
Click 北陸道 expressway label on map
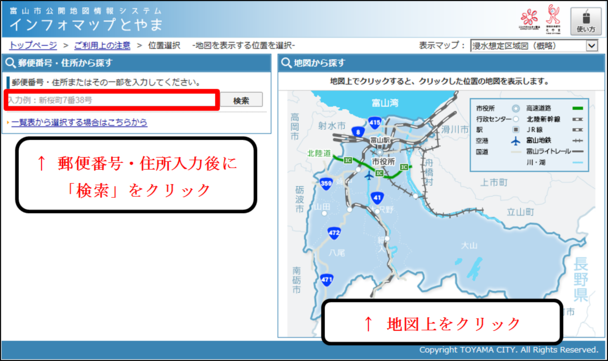pos(319,154)
